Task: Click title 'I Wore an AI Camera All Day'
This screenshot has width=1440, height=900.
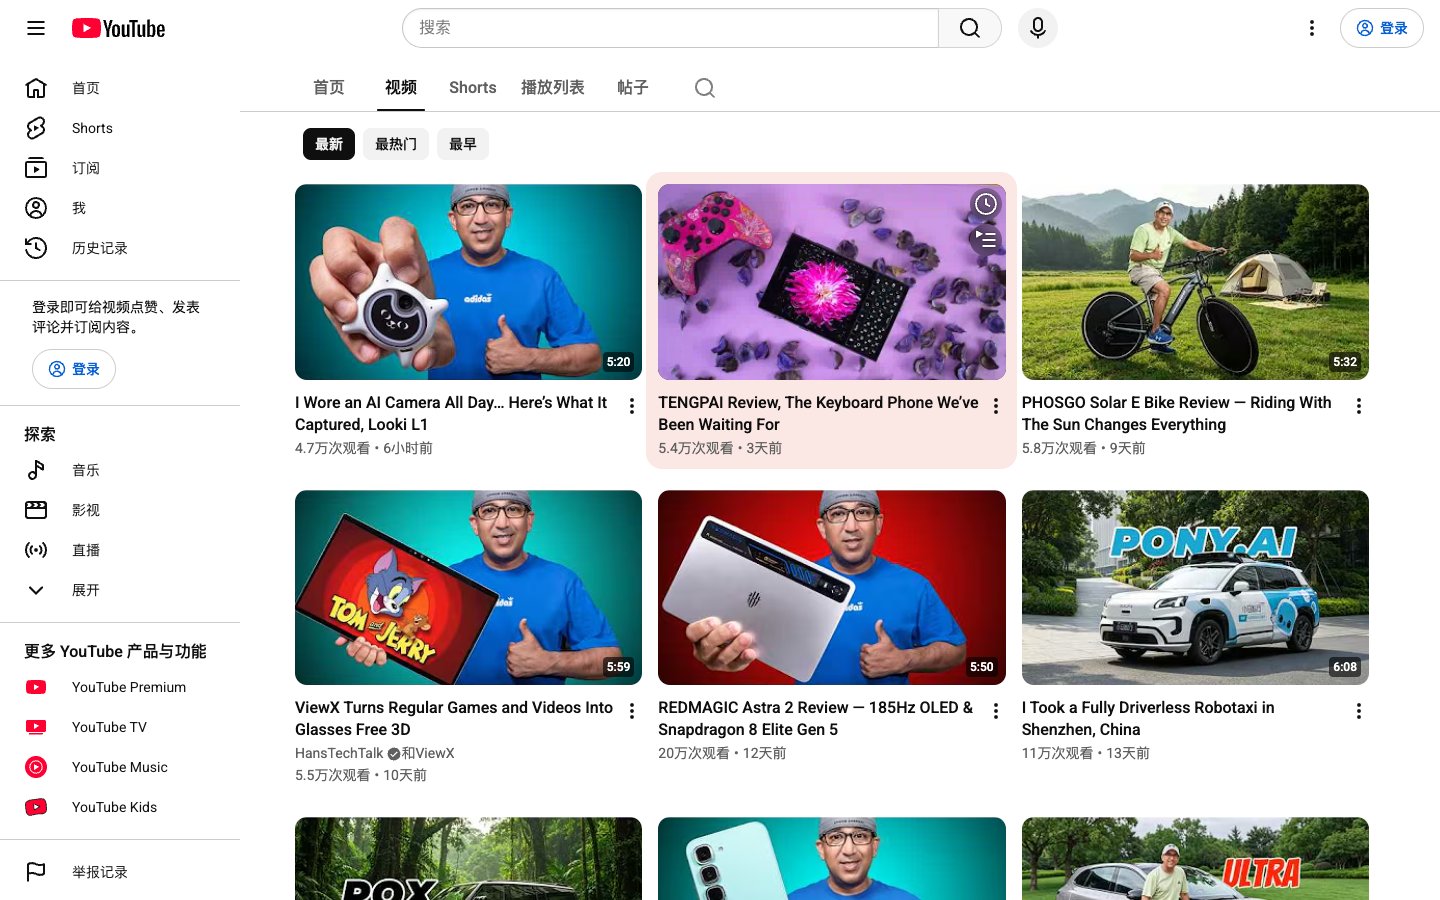Action: [x=451, y=413]
